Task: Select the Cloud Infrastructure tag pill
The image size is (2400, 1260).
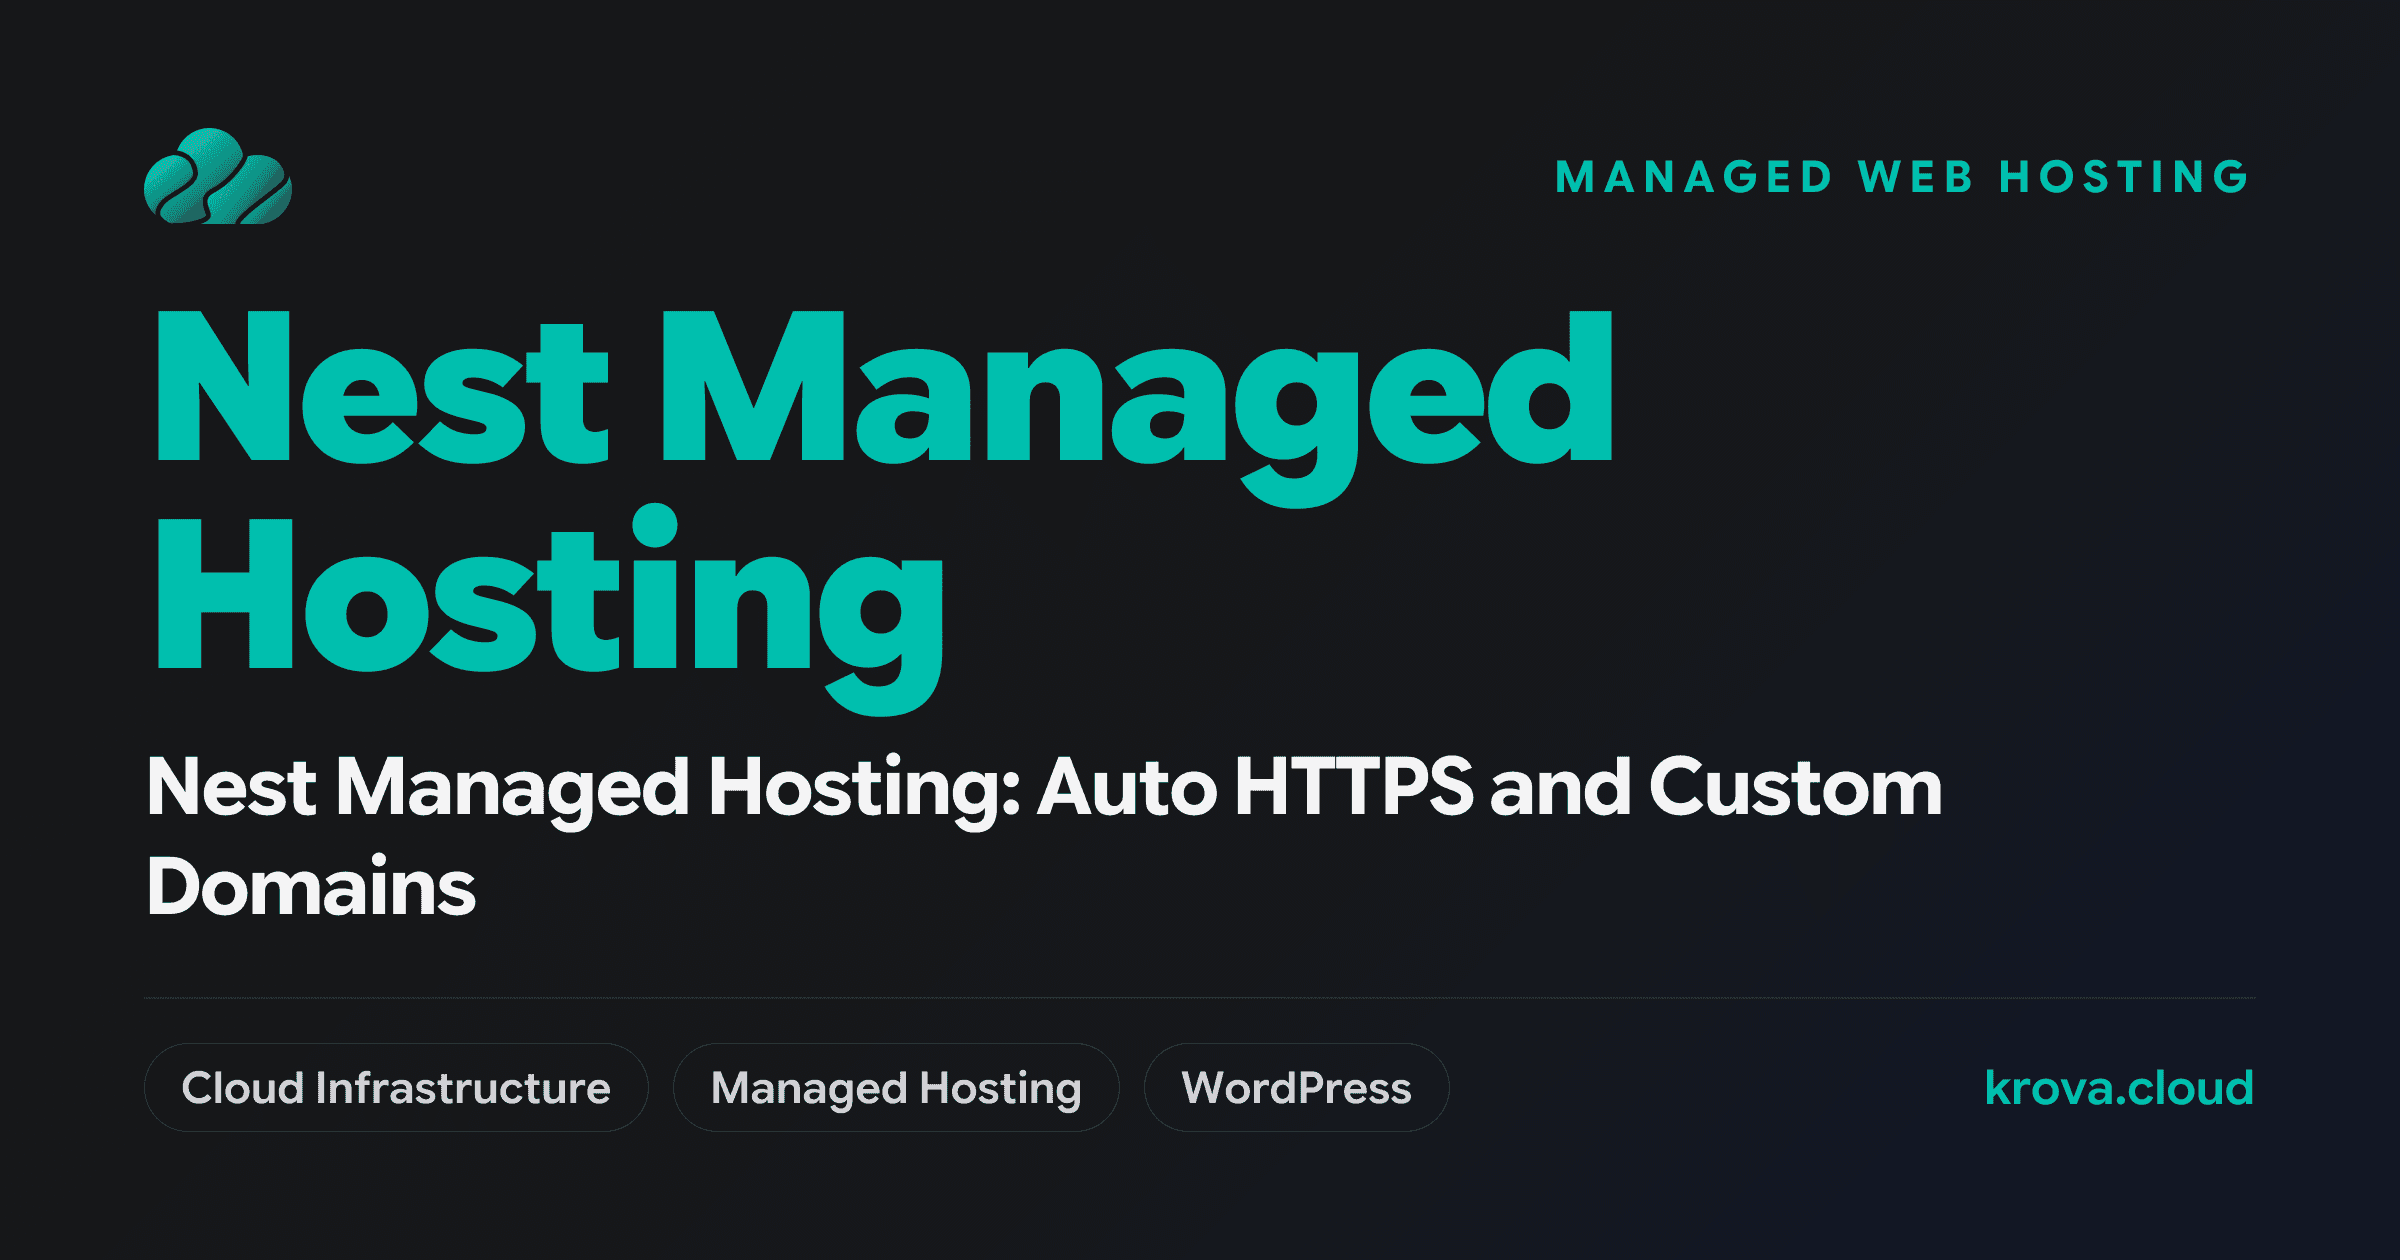Action: tap(396, 1088)
